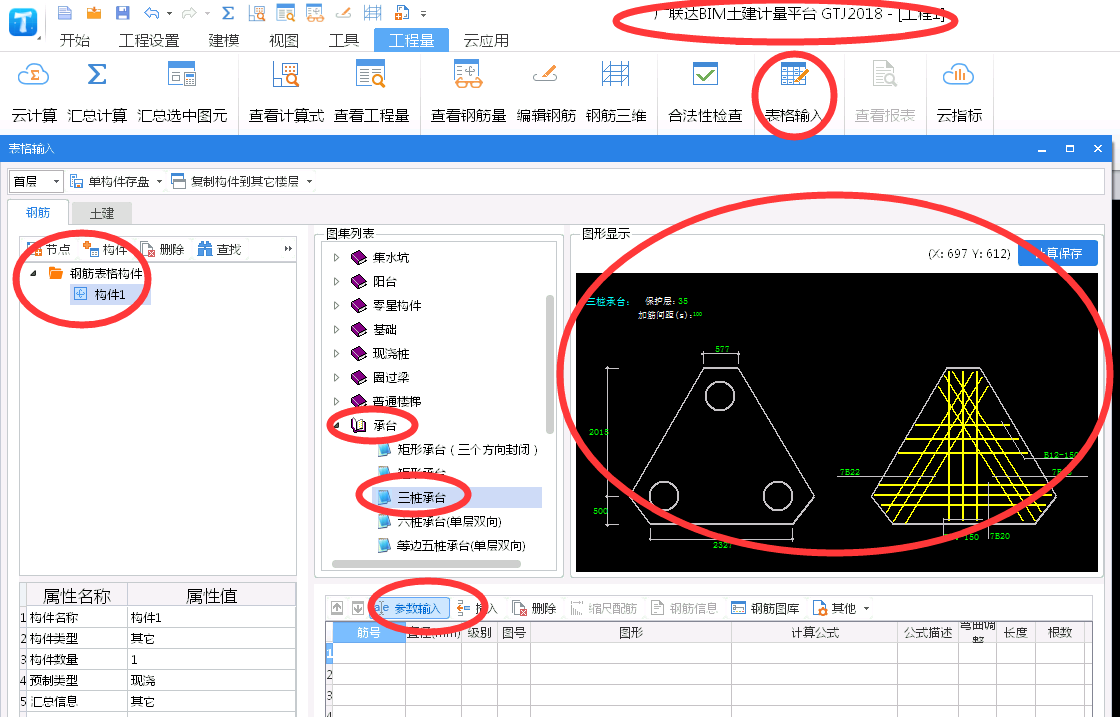Open 钢筋三维 view

[616, 94]
